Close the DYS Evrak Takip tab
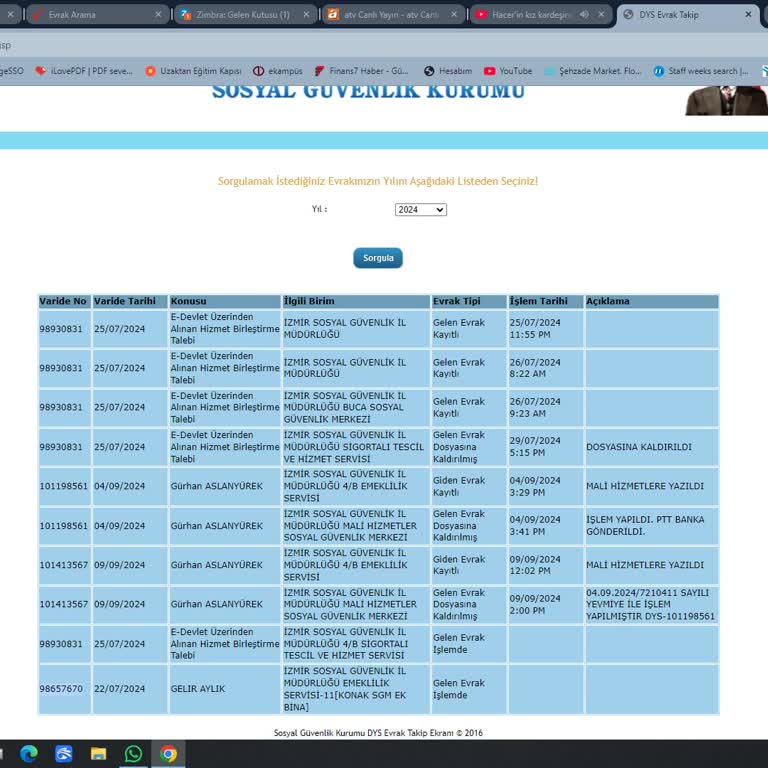The image size is (768, 768). pos(748,15)
